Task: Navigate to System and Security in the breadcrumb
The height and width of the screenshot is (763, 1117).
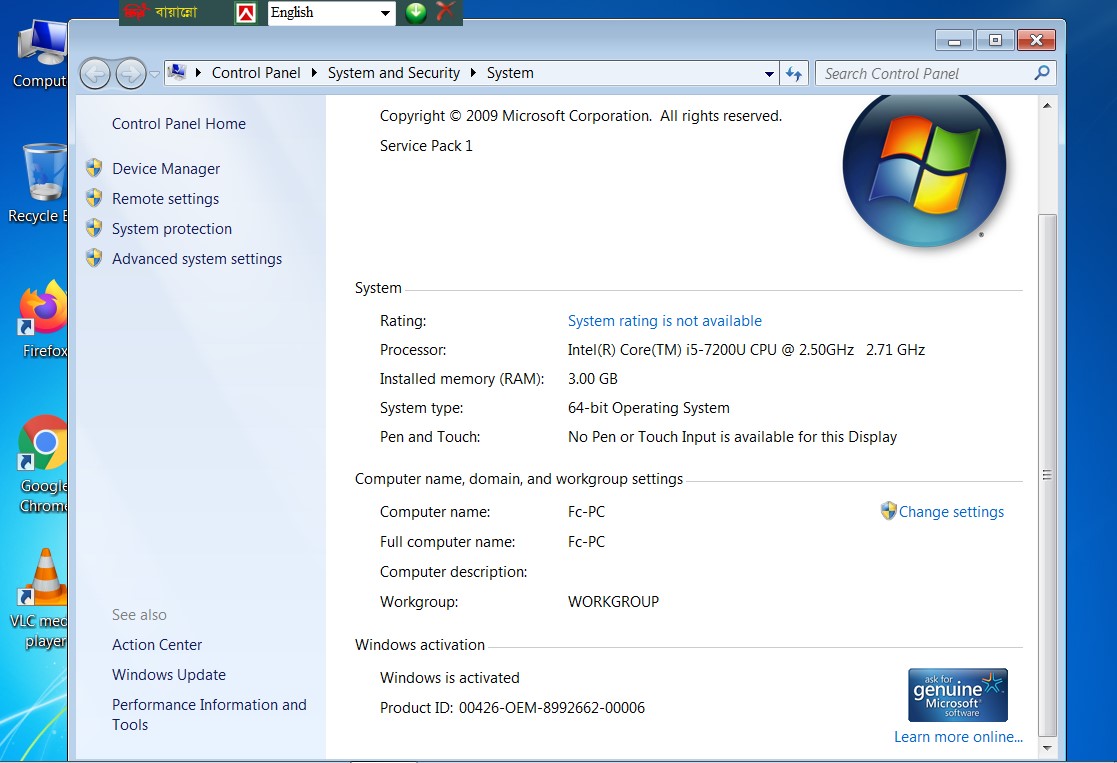Action: [x=393, y=73]
